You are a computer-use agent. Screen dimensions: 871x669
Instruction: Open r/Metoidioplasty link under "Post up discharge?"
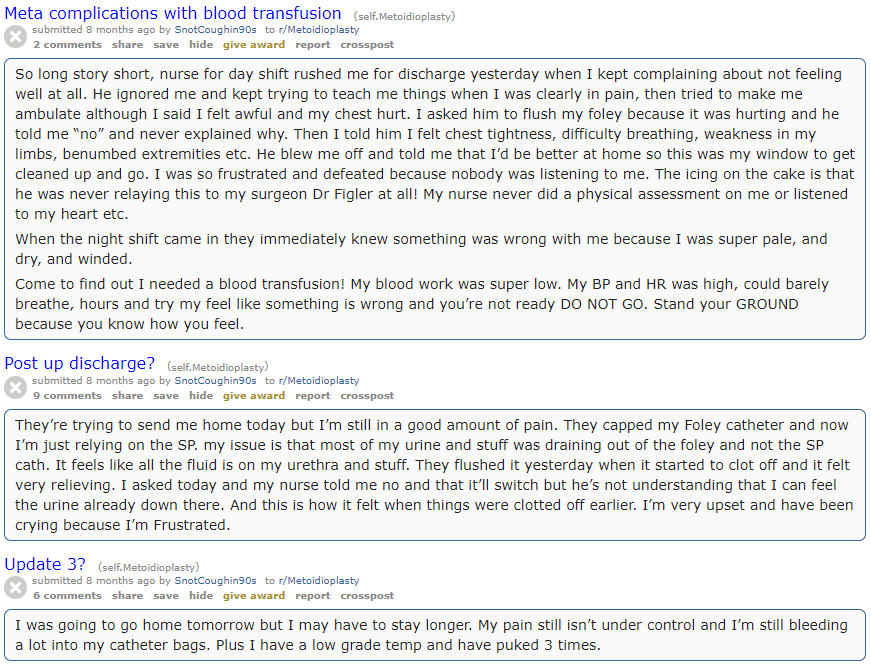click(318, 381)
